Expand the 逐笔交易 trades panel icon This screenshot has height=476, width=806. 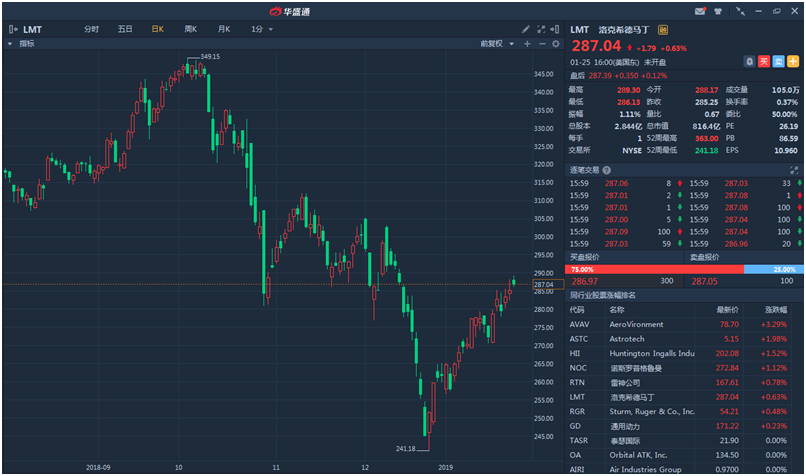794,170
